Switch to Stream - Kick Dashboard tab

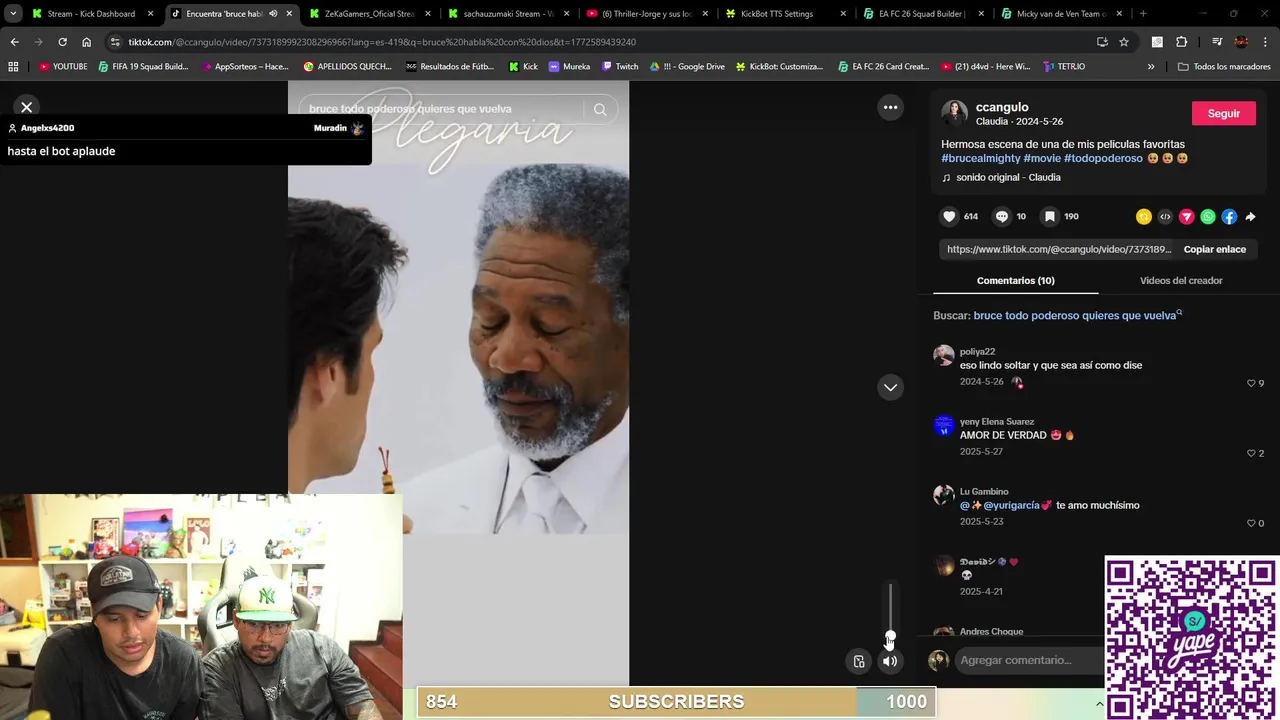(90, 14)
